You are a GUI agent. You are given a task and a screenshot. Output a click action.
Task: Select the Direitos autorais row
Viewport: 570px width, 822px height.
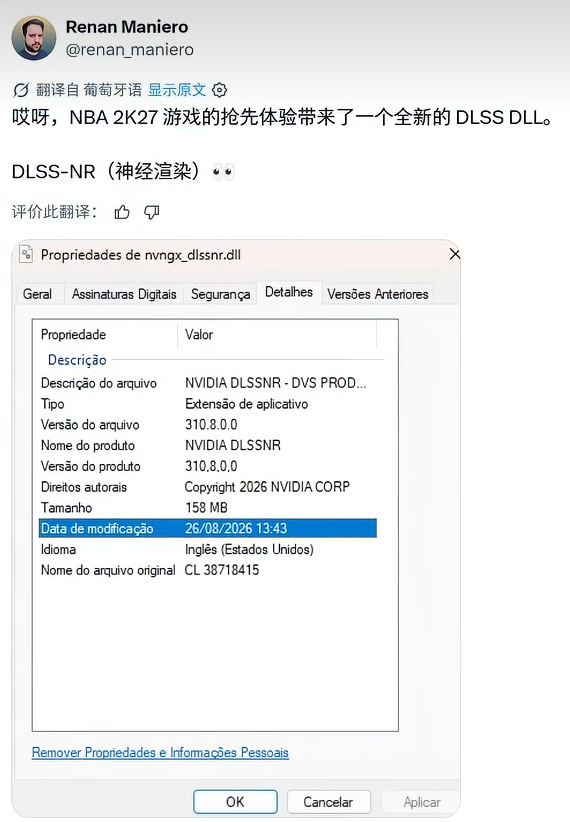[208, 487]
